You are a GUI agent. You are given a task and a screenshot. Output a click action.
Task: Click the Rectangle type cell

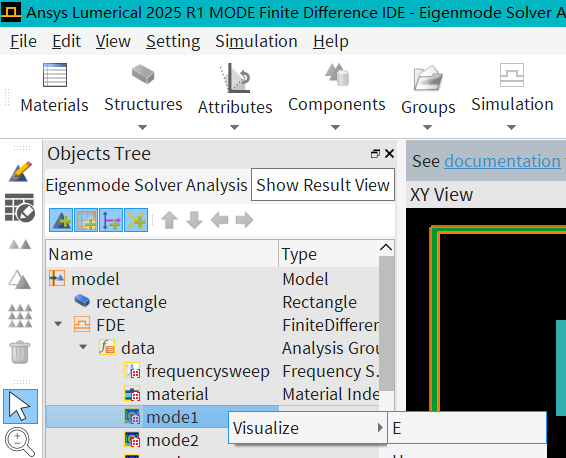click(x=319, y=302)
